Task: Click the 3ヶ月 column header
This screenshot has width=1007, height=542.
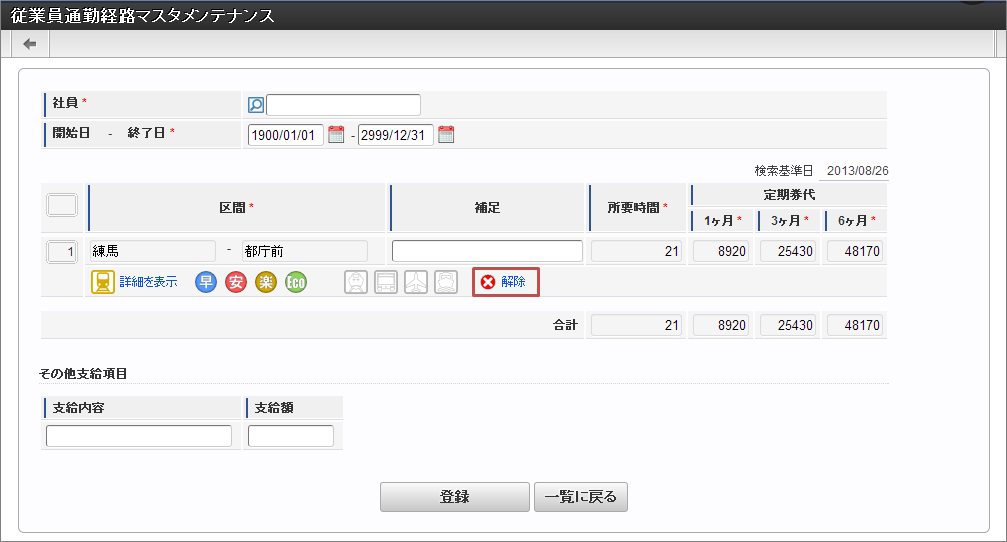Action: (789, 220)
